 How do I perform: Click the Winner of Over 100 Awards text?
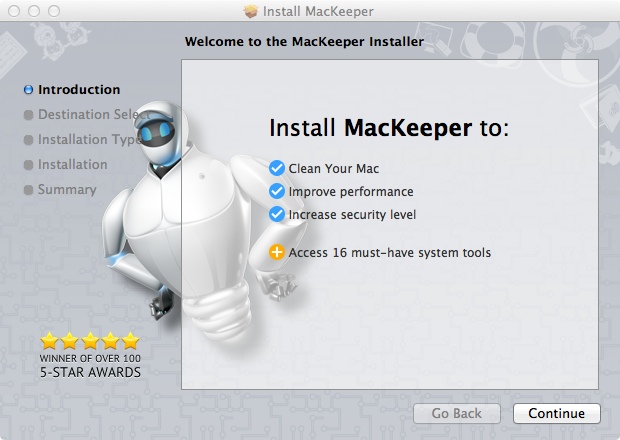coord(90,365)
